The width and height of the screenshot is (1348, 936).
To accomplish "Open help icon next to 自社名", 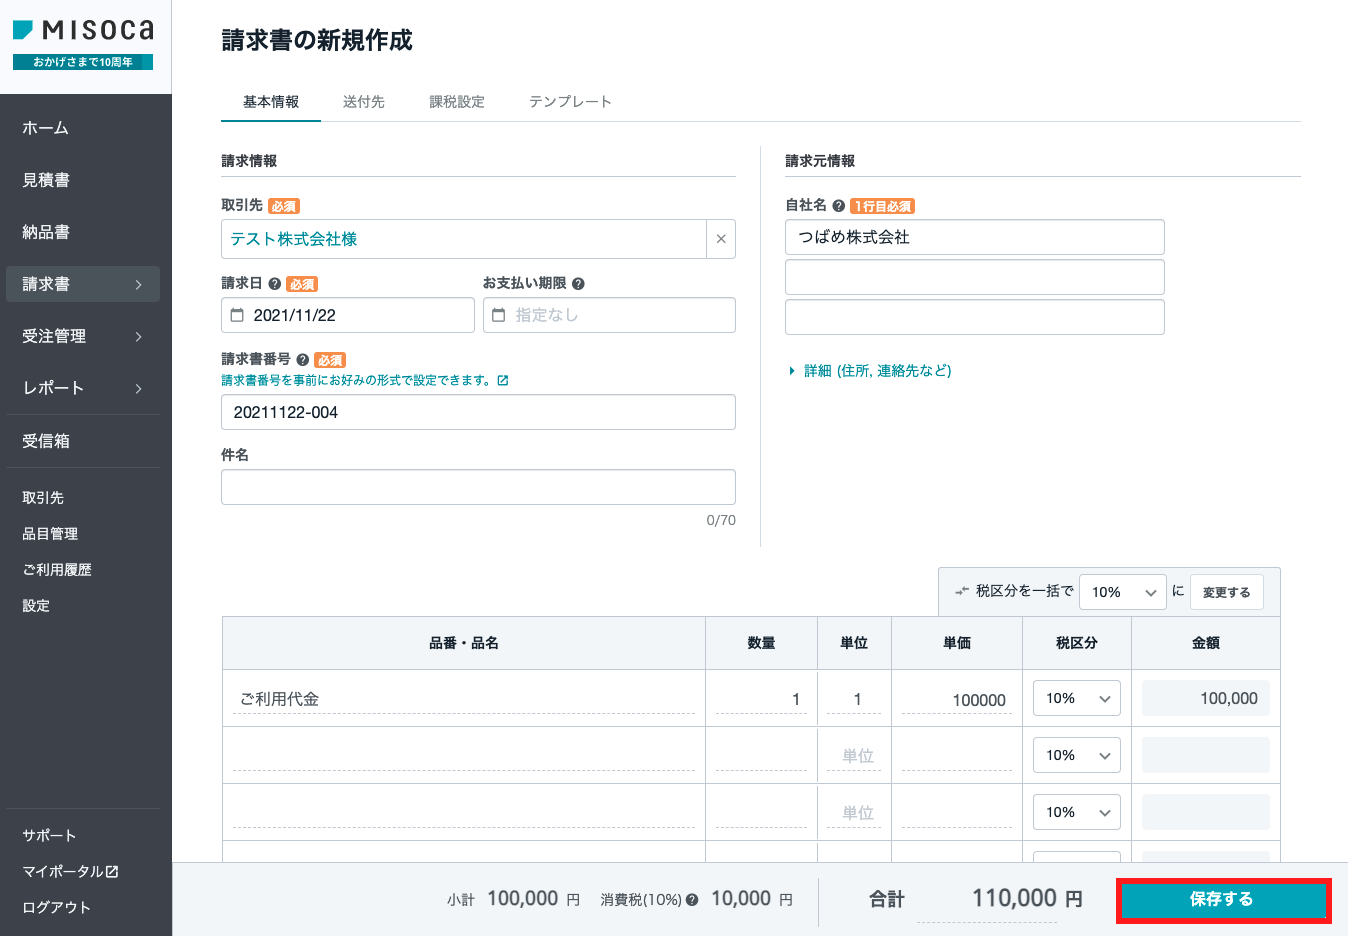I will pyautogui.click(x=838, y=206).
